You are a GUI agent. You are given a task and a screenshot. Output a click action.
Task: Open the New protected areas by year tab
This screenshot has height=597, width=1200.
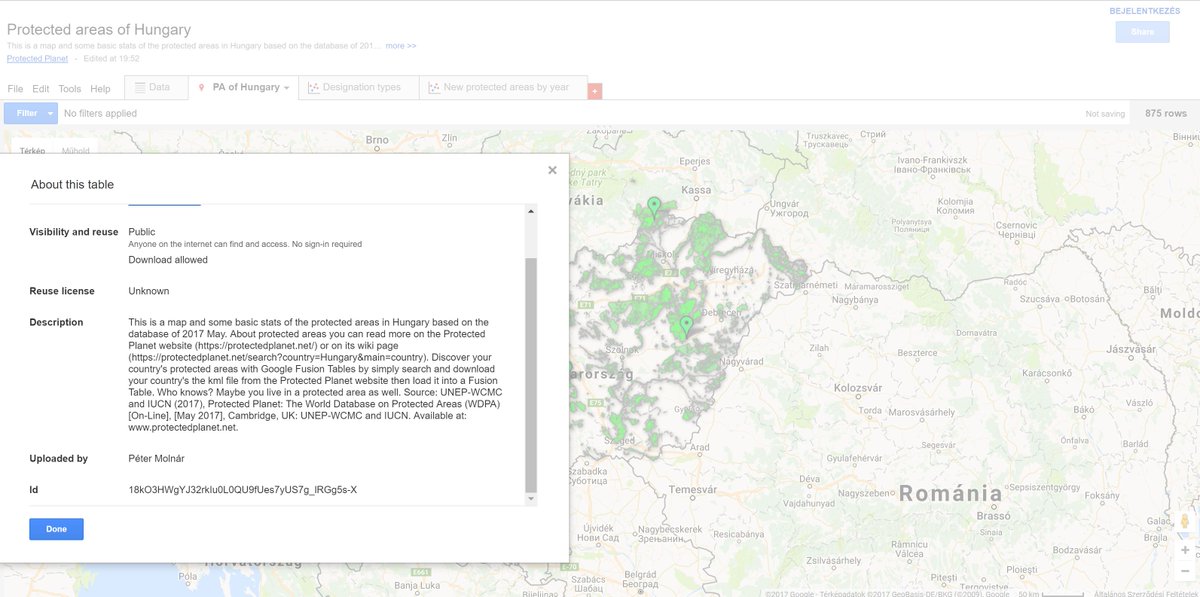[x=503, y=87]
